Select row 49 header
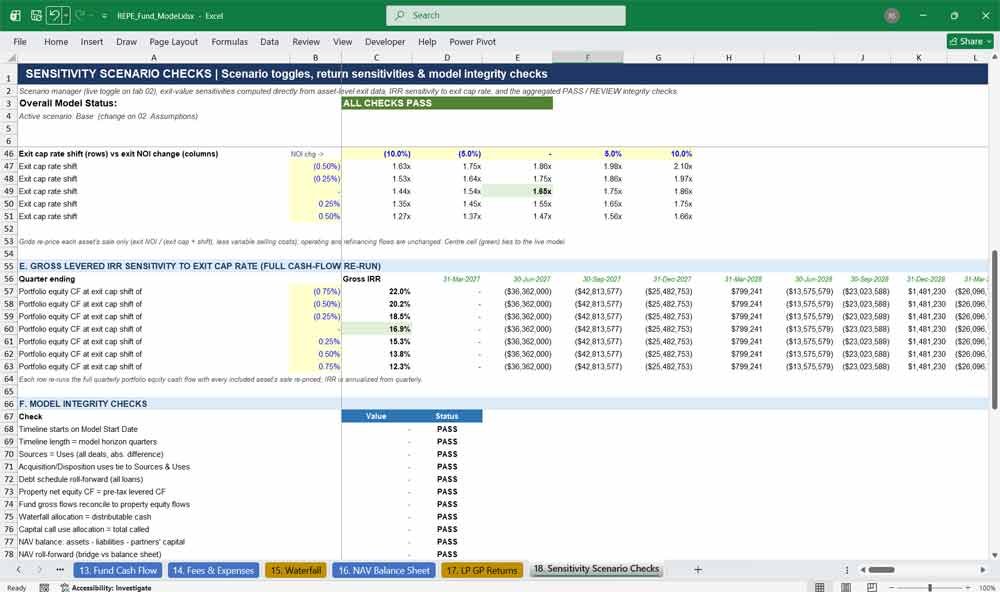1000x592 pixels. pos(9,191)
